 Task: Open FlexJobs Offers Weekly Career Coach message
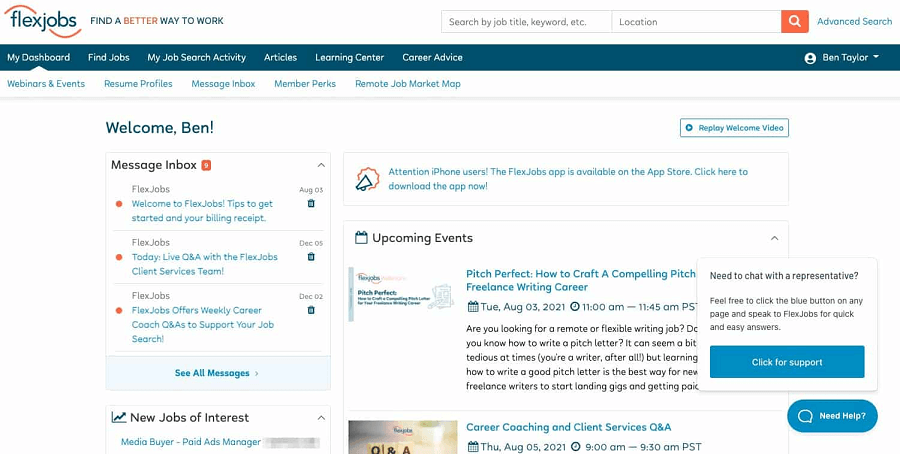click(203, 324)
